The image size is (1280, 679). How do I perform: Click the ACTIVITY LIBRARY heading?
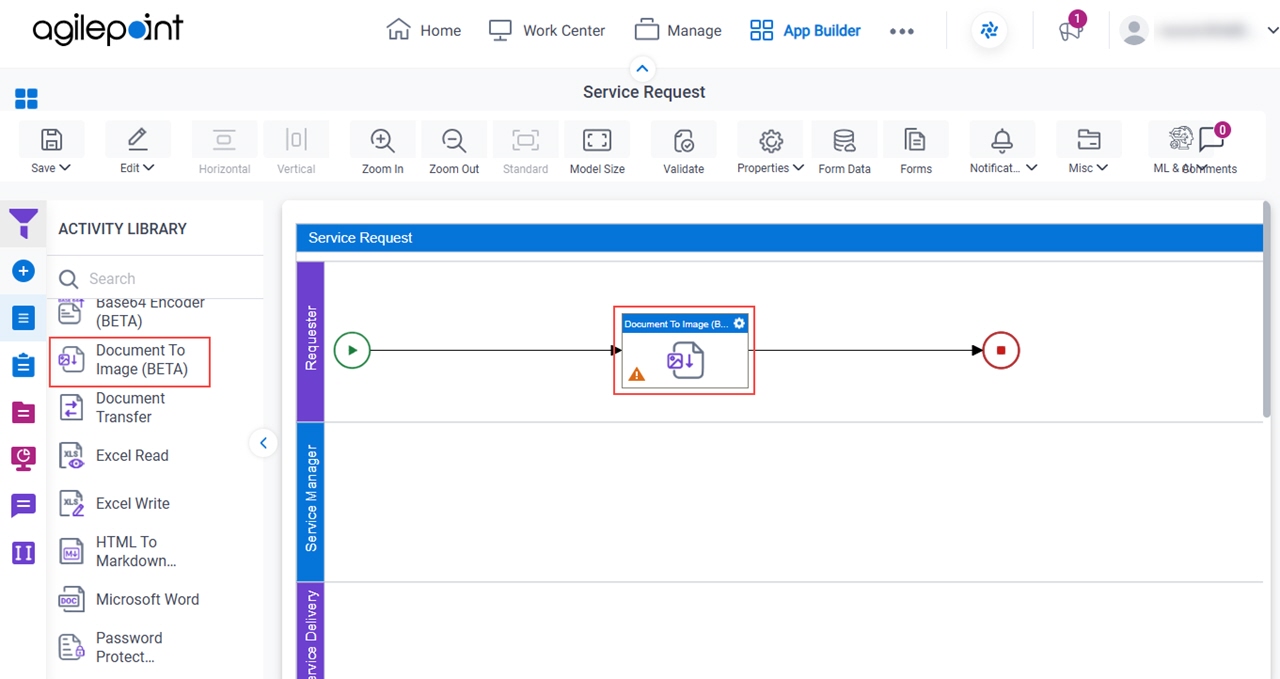point(122,229)
